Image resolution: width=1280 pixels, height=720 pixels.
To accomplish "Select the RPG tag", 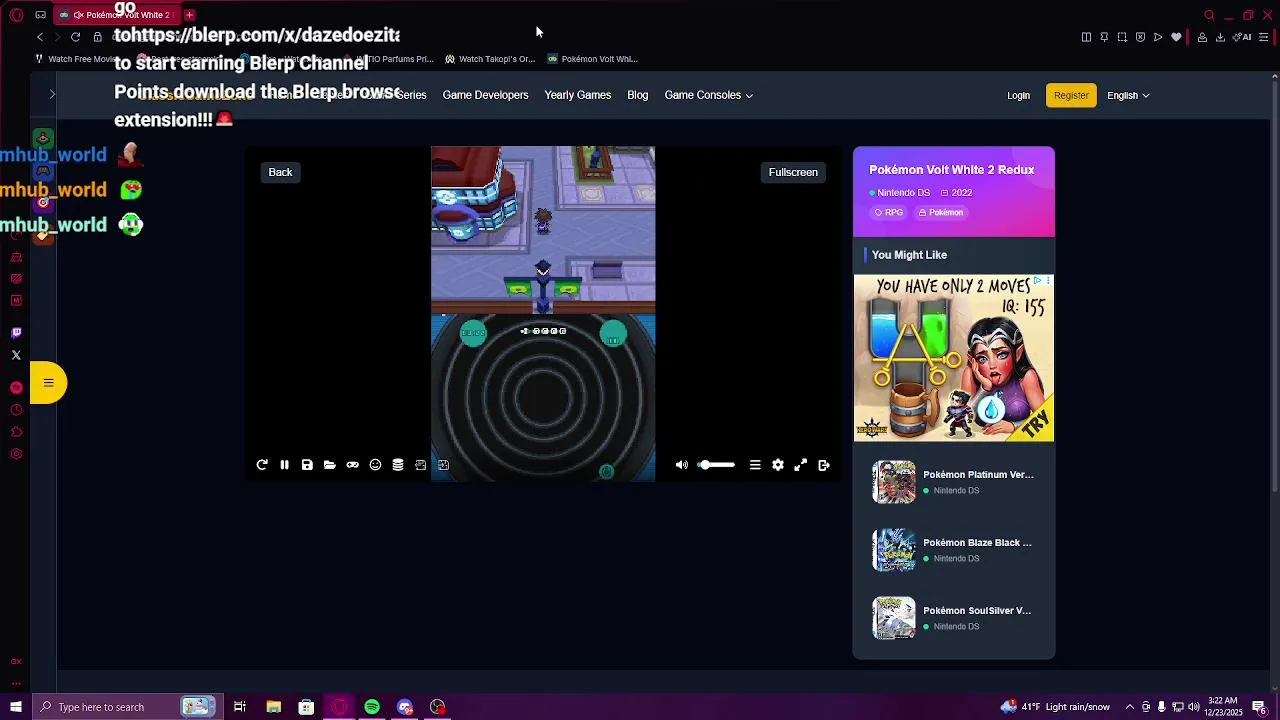I will 888,212.
